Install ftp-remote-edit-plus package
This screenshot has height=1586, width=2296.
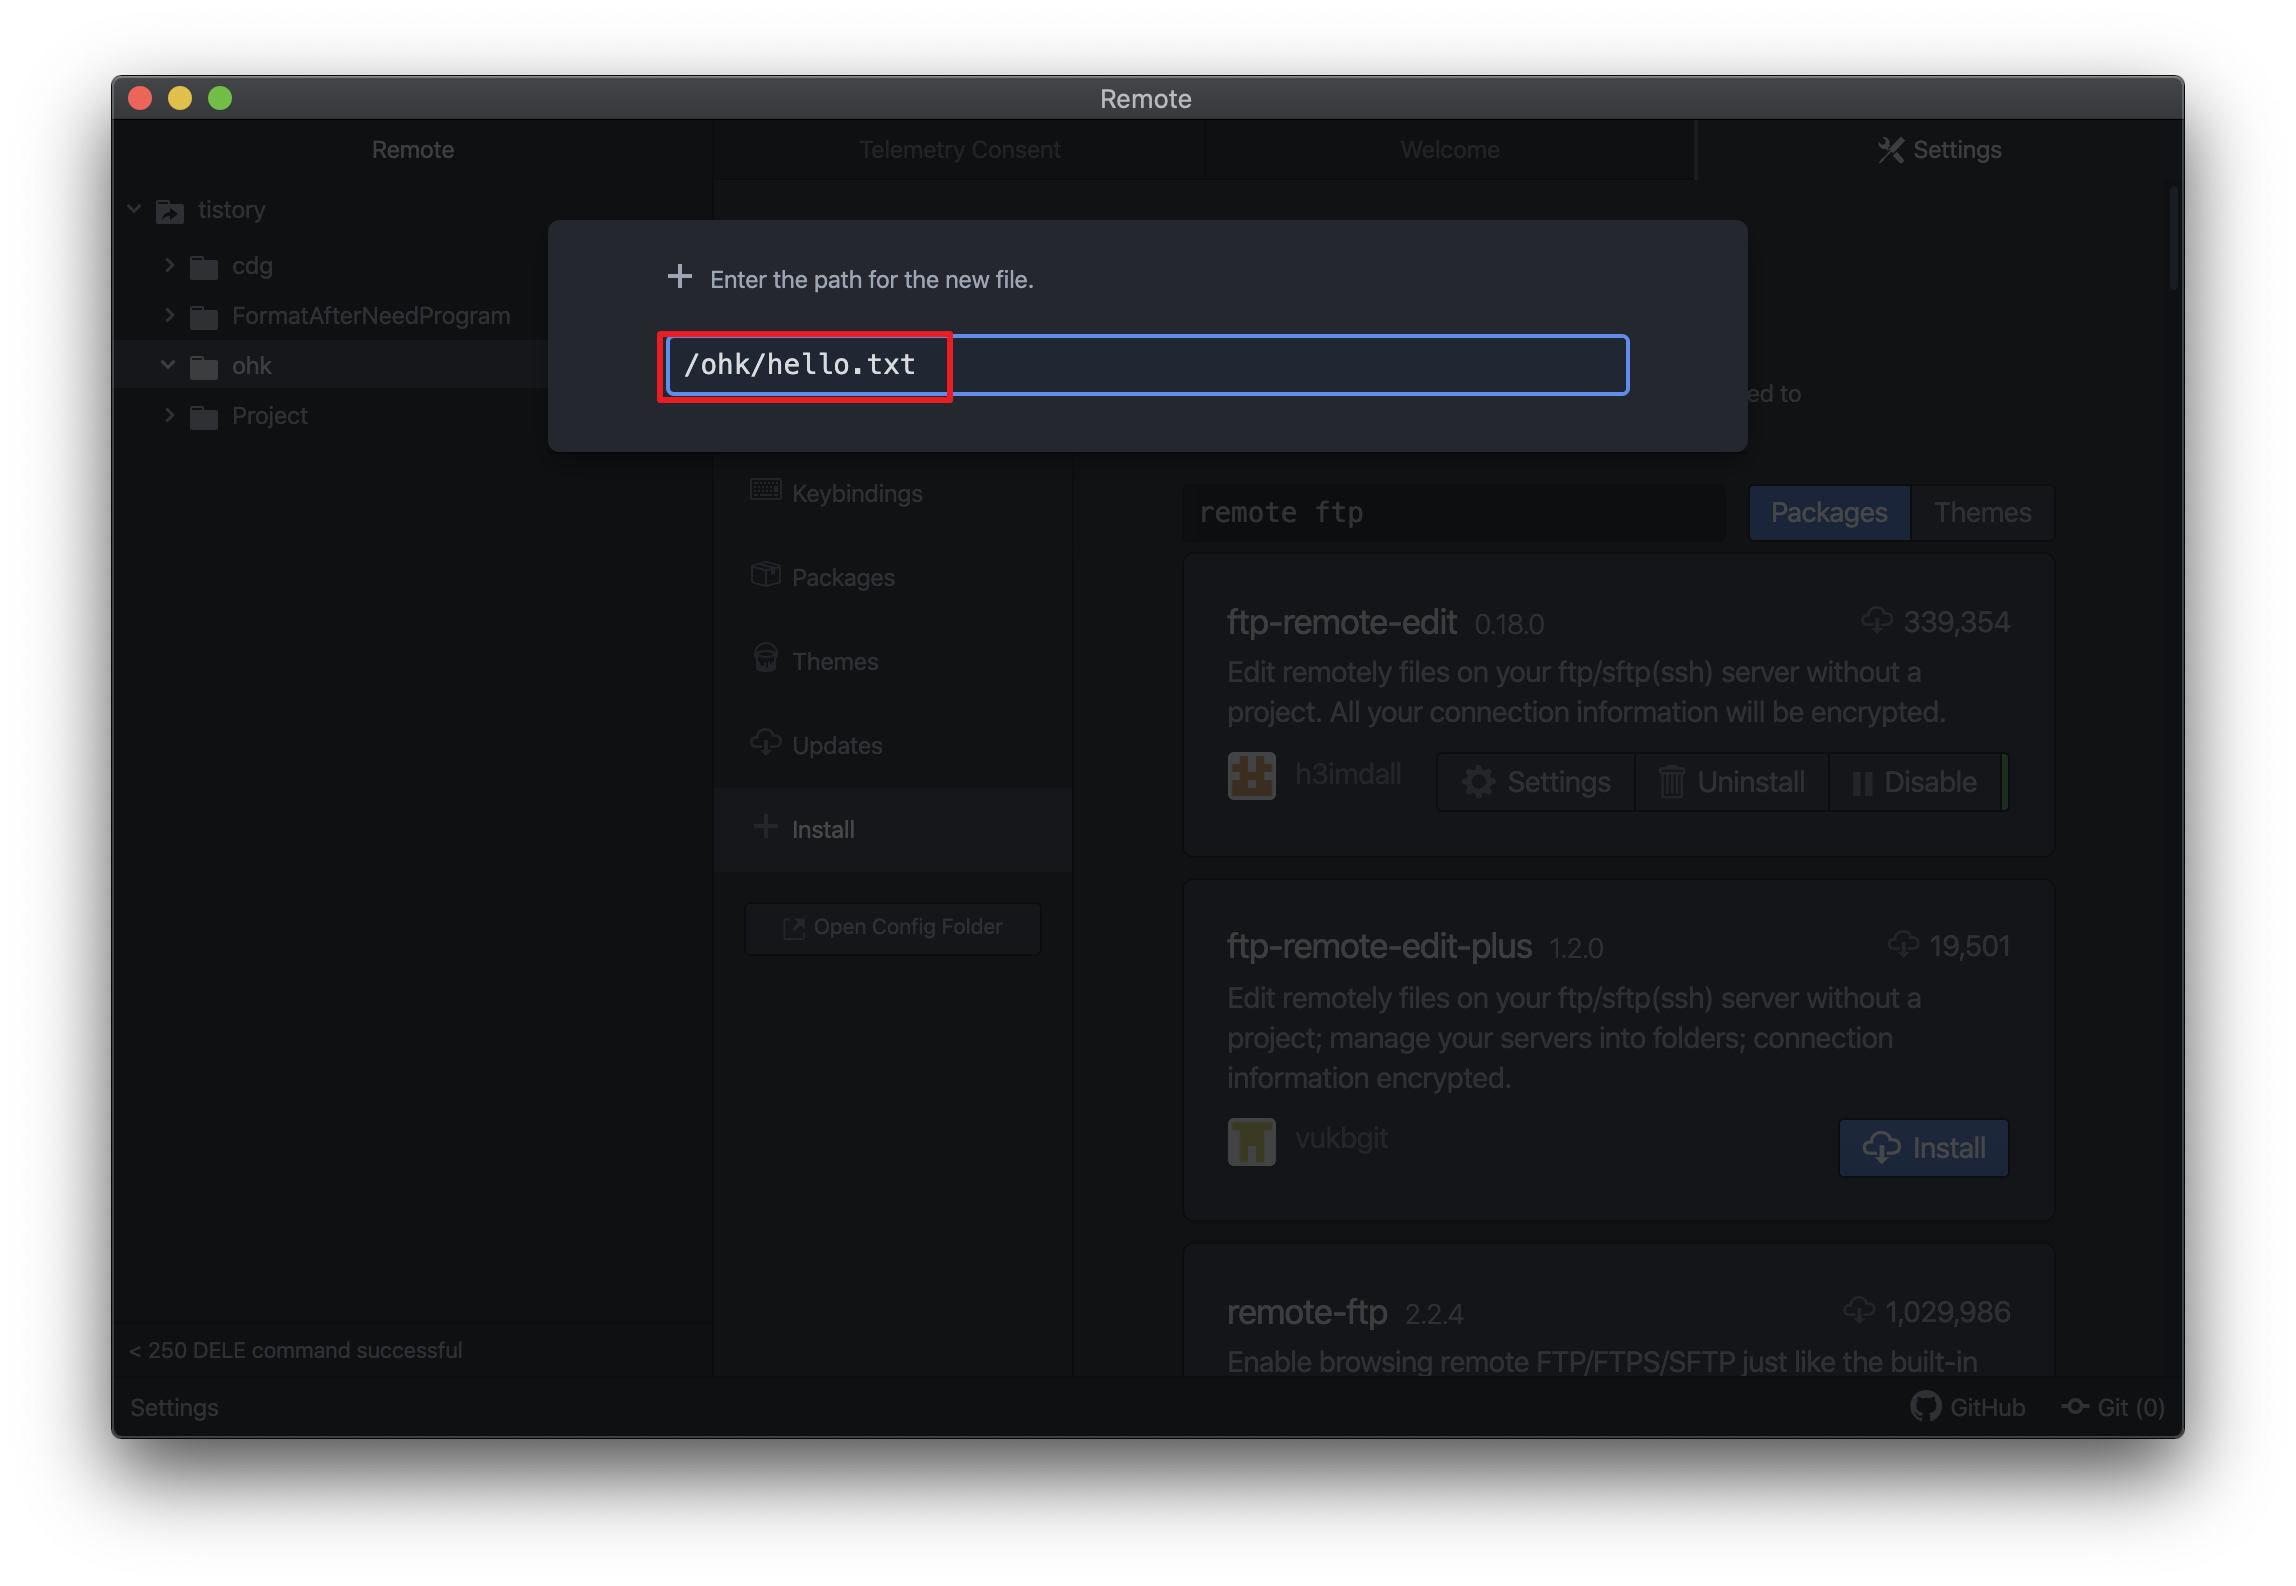click(x=1923, y=1148)
